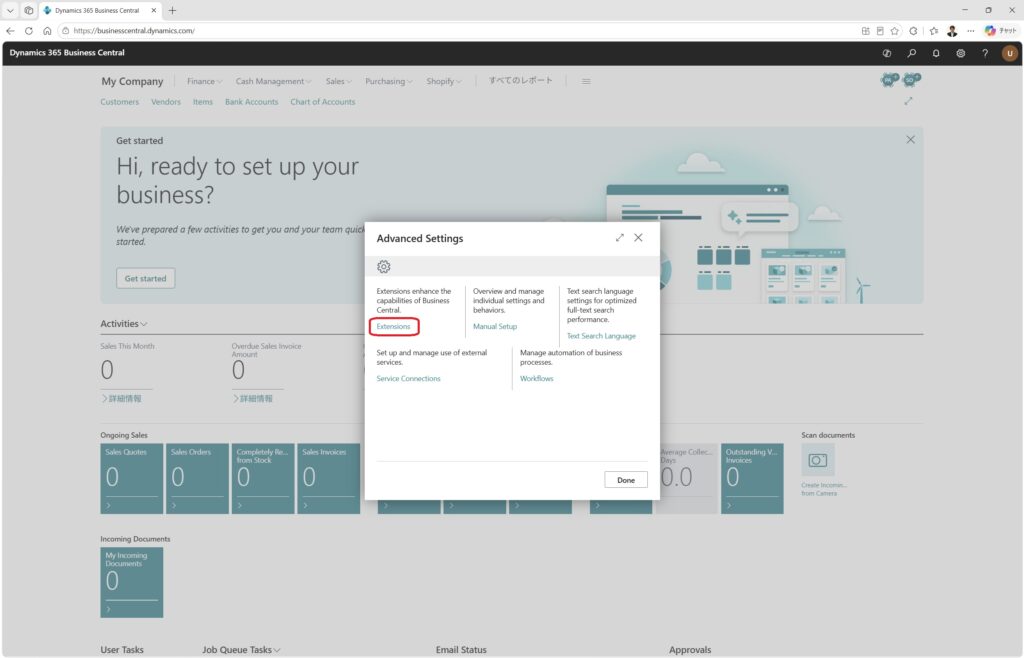1024x658 pixels.
Task: Open the settings gear in the app header
Action: [961, 54]
